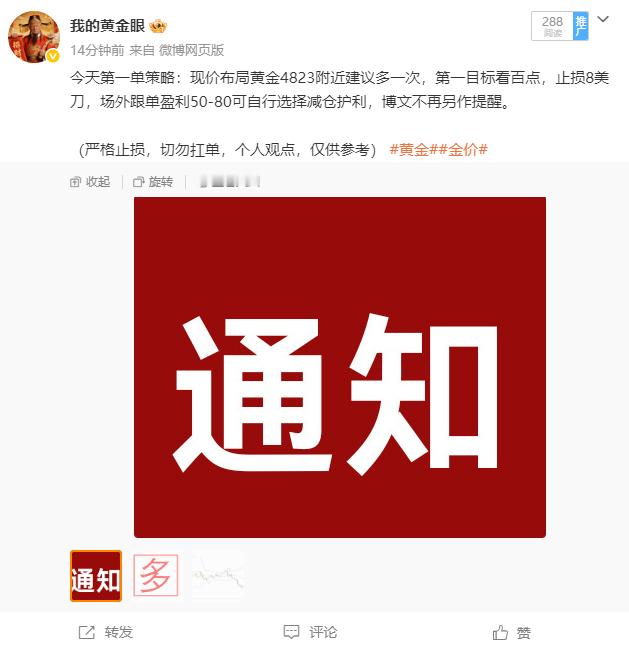The height and width of the screenshot is (647, 629).
Task: Select the 通知 thumbnail
Action: [x=96, y=576]
